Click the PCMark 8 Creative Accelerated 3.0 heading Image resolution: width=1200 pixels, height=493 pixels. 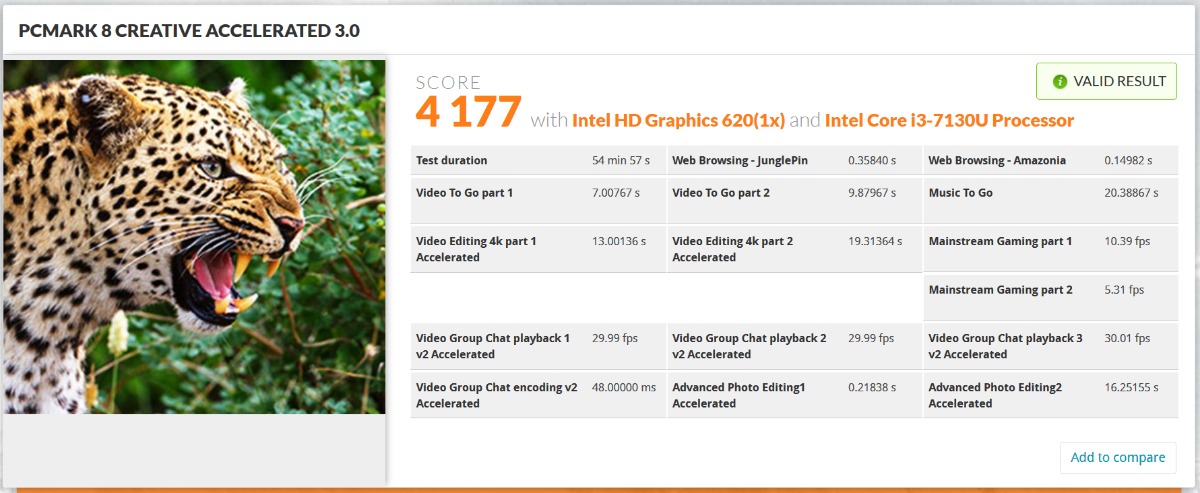click(x=190, y=31)
